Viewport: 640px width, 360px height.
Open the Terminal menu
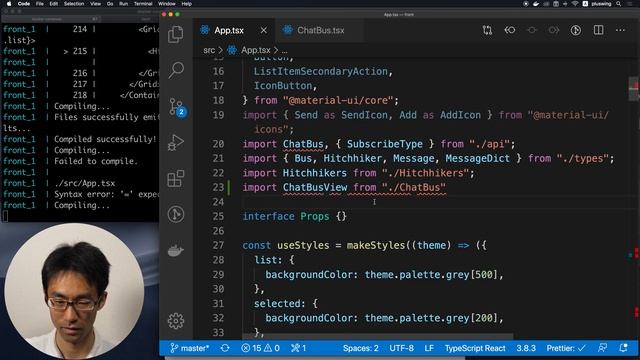coord(143,4)
